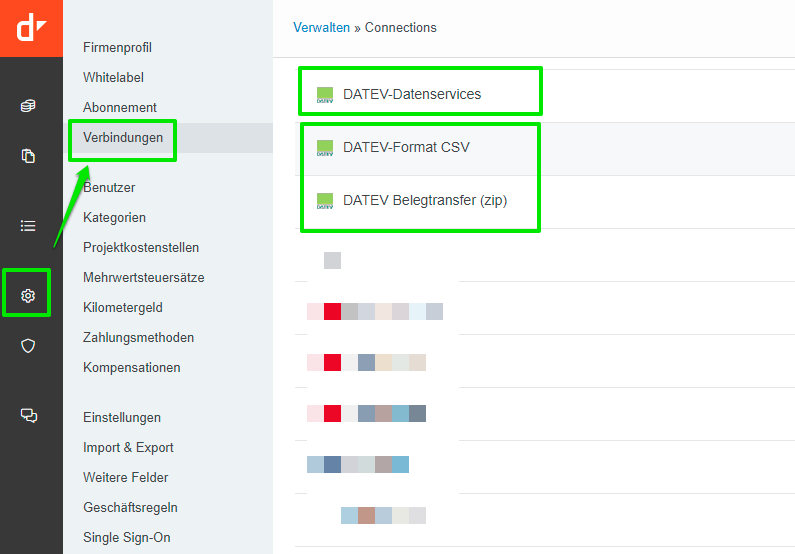Open the settings gear sidebar icon
The width and height of the screenshot is (795, 554).
(x=28, y=295)
